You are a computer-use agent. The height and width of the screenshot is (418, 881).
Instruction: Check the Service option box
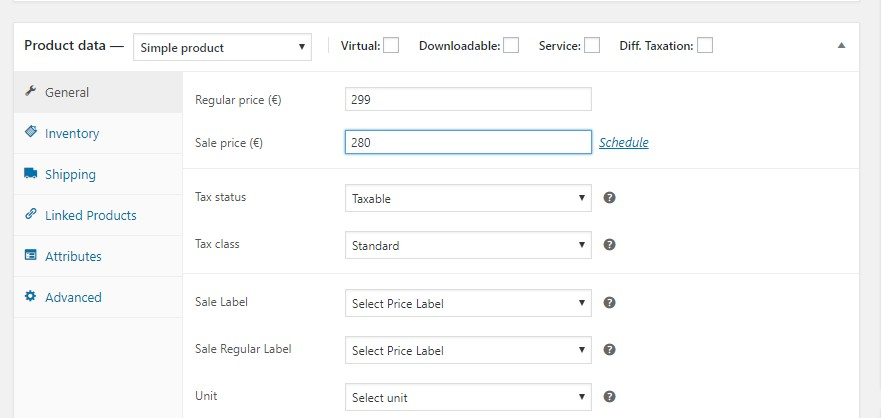(592, 45)
